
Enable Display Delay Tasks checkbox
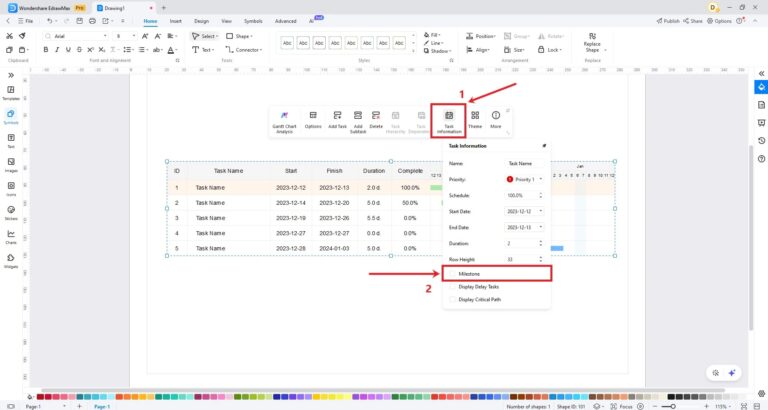(453, 287)
